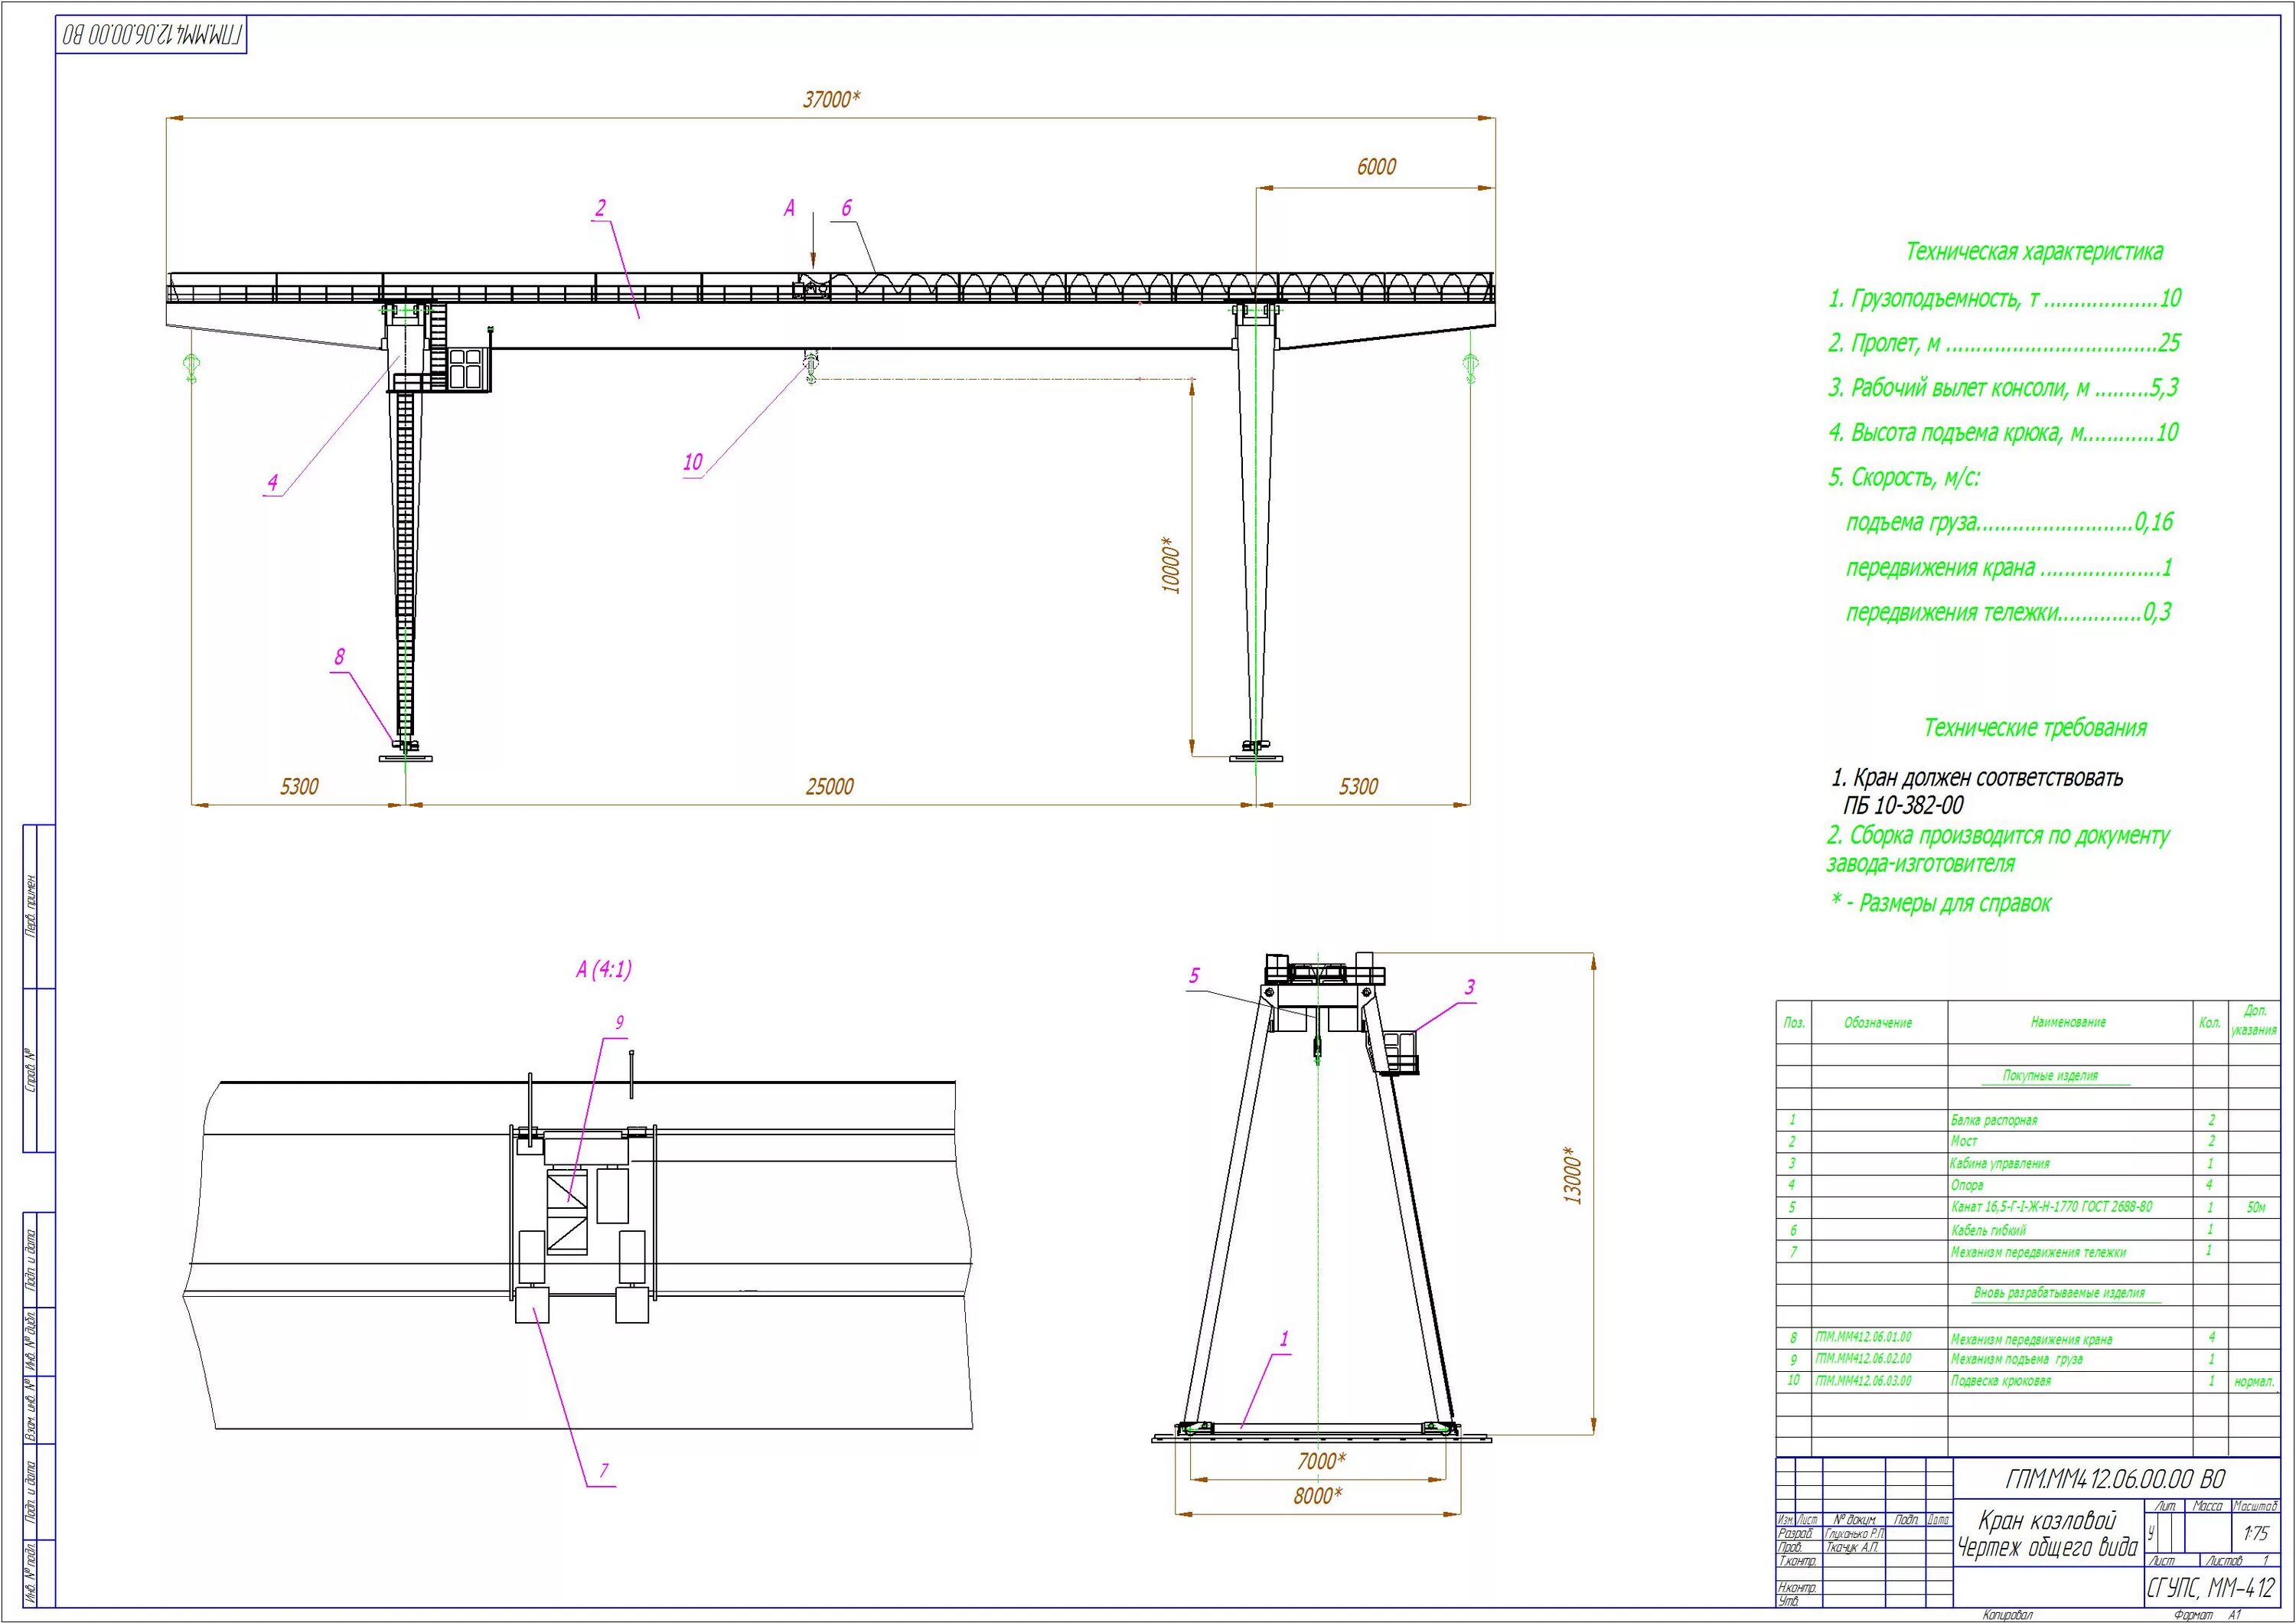
Task: Click the 8000* base width dimension
Action: 1316,1495
